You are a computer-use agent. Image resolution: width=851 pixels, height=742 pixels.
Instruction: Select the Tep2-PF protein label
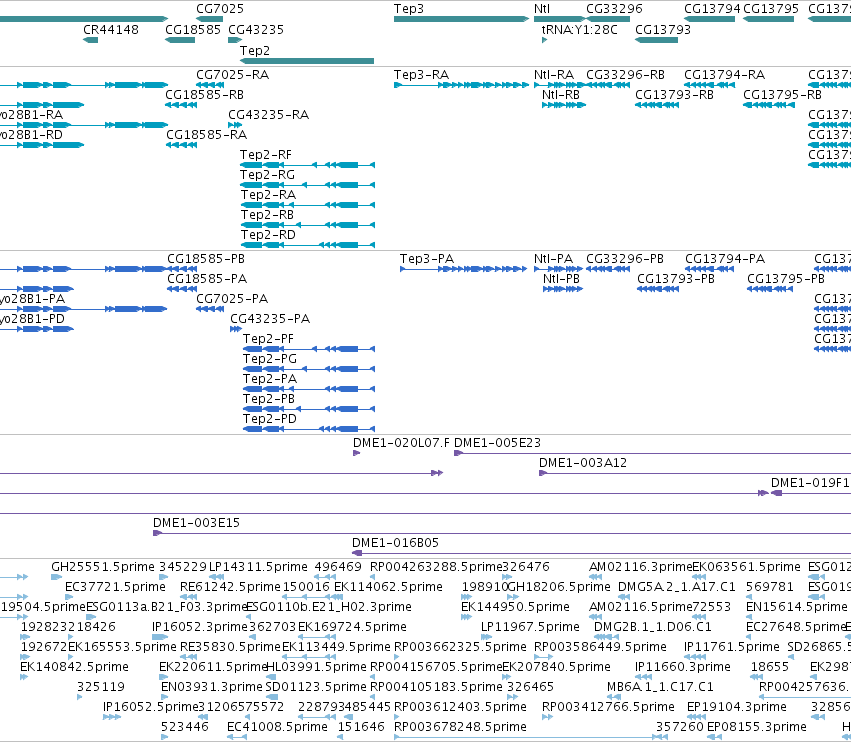coord(268,339)
